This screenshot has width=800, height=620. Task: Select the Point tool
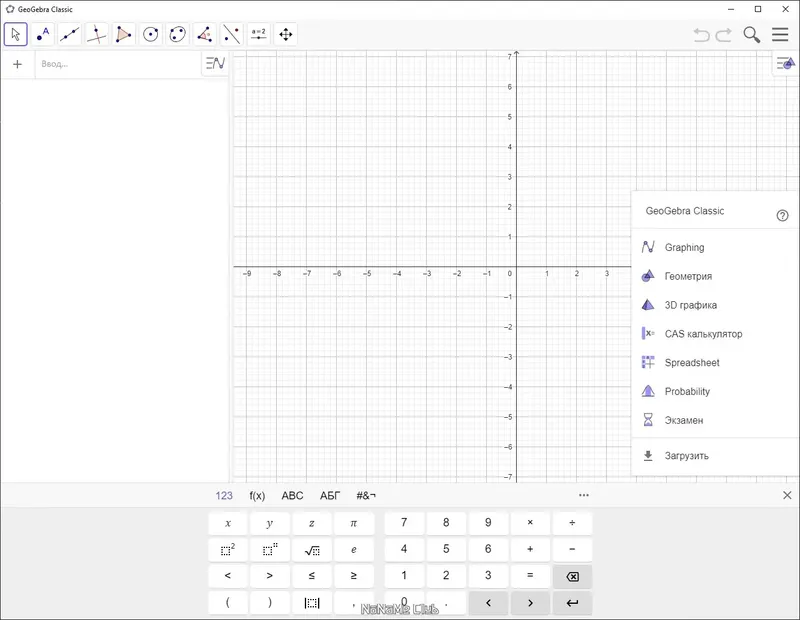click(x=43, y=34)
